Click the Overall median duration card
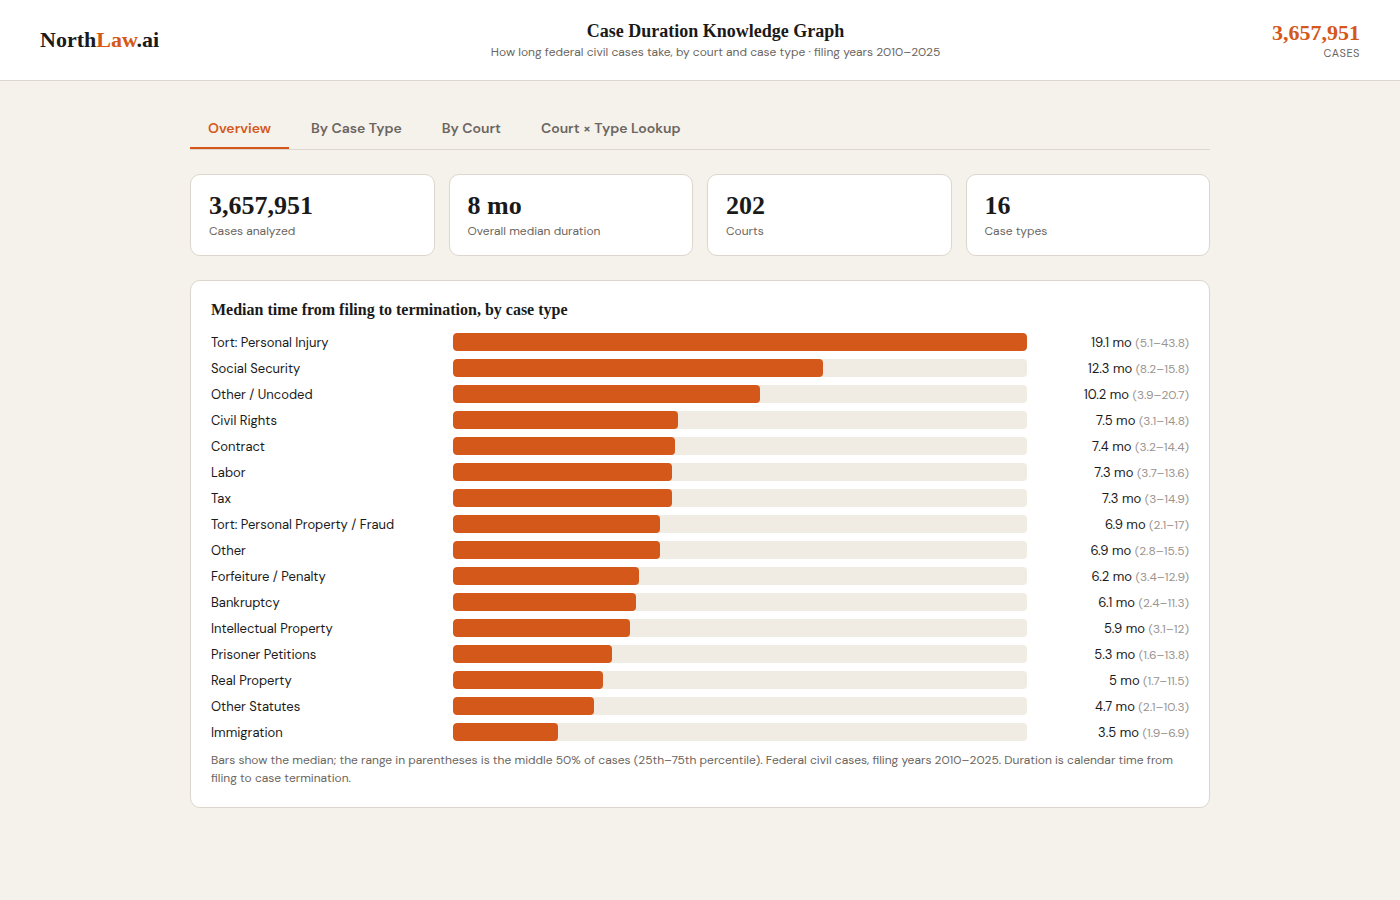 (x=571, y=215)
